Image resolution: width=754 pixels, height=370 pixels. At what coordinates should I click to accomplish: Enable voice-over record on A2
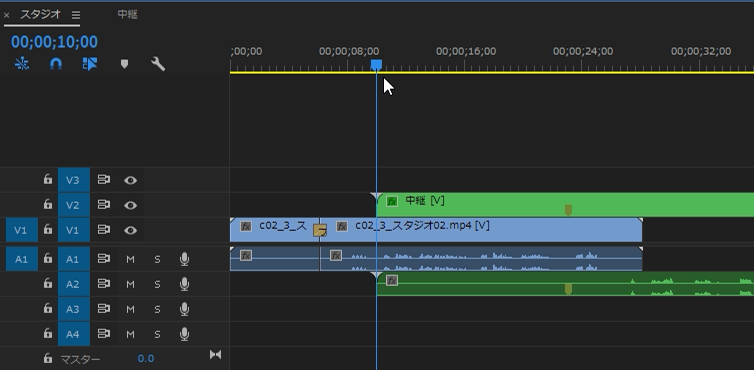click(x=184, y=284)
